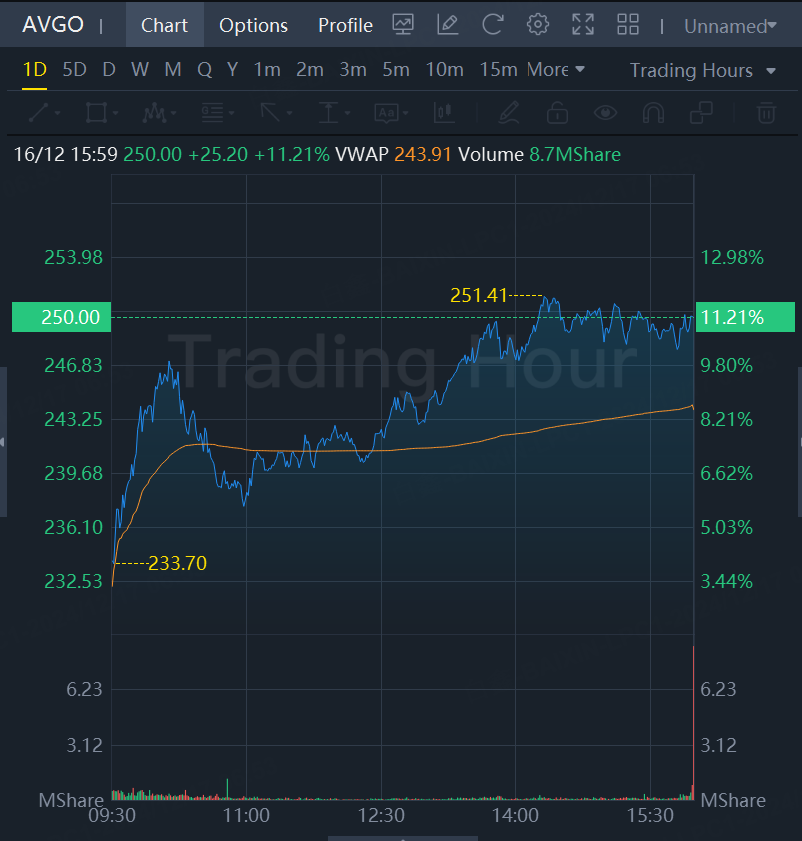Screen dimensions: 802x841
Task: Select the 5m interval
Action: tap(396, 70)
